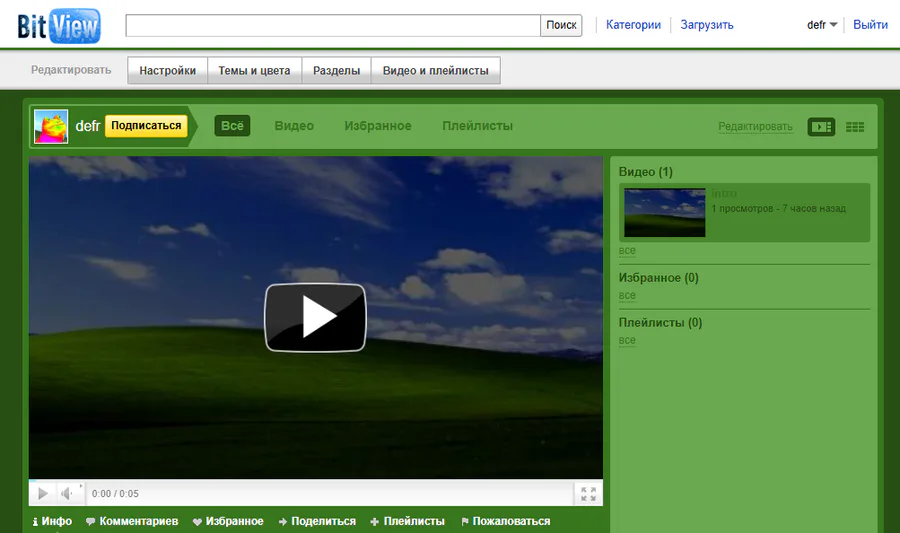This screenshot has height=533, width=900.
Task: Click the все link under Плейлисты (0)
Action: point(627,340)
